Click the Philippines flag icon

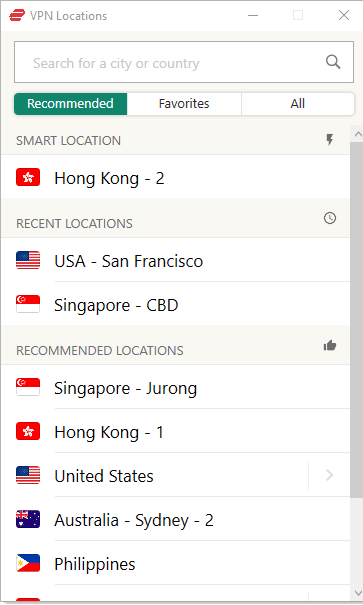(x=28, y=563)
